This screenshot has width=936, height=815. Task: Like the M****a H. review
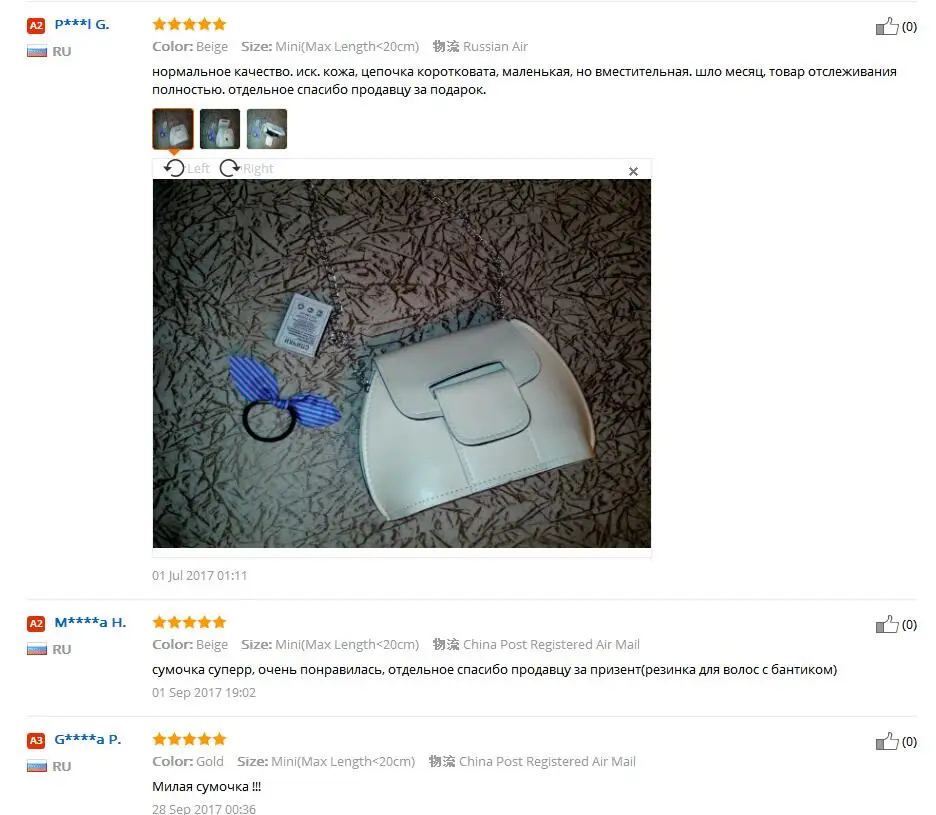point(886,625)
